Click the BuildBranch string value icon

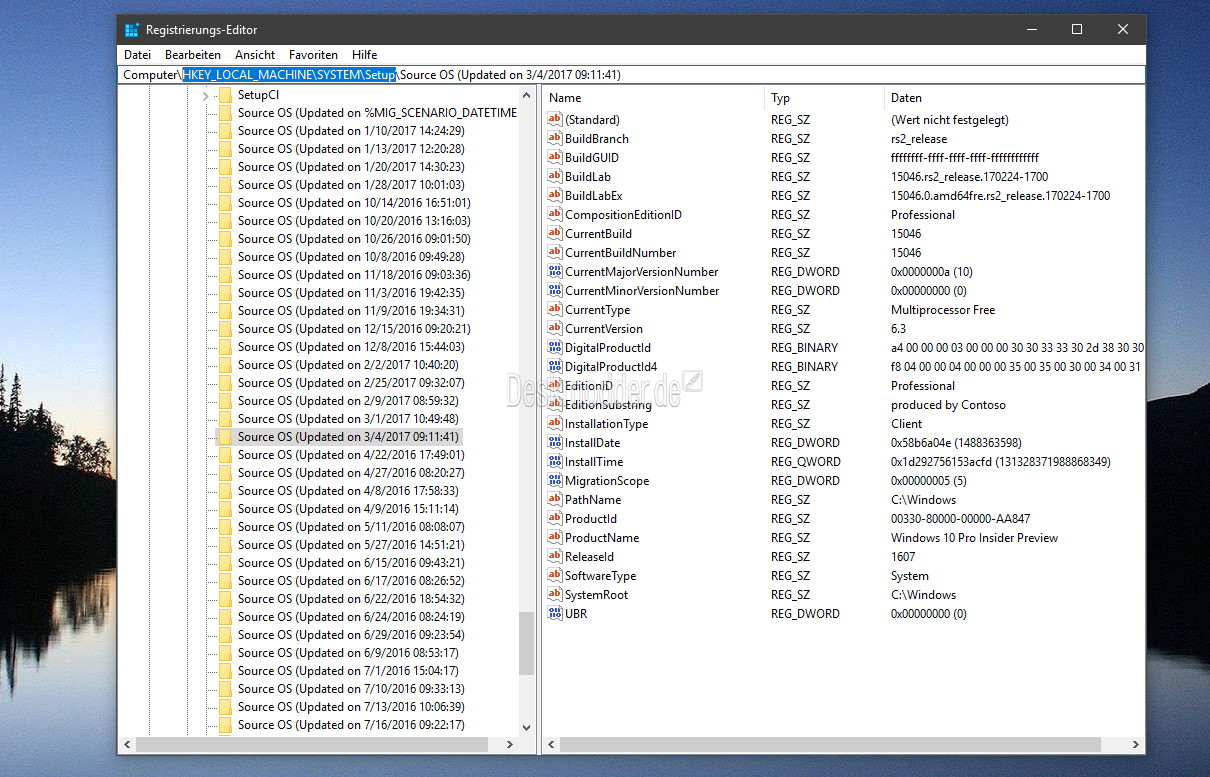pyautogui.click(x=556, y=139)
